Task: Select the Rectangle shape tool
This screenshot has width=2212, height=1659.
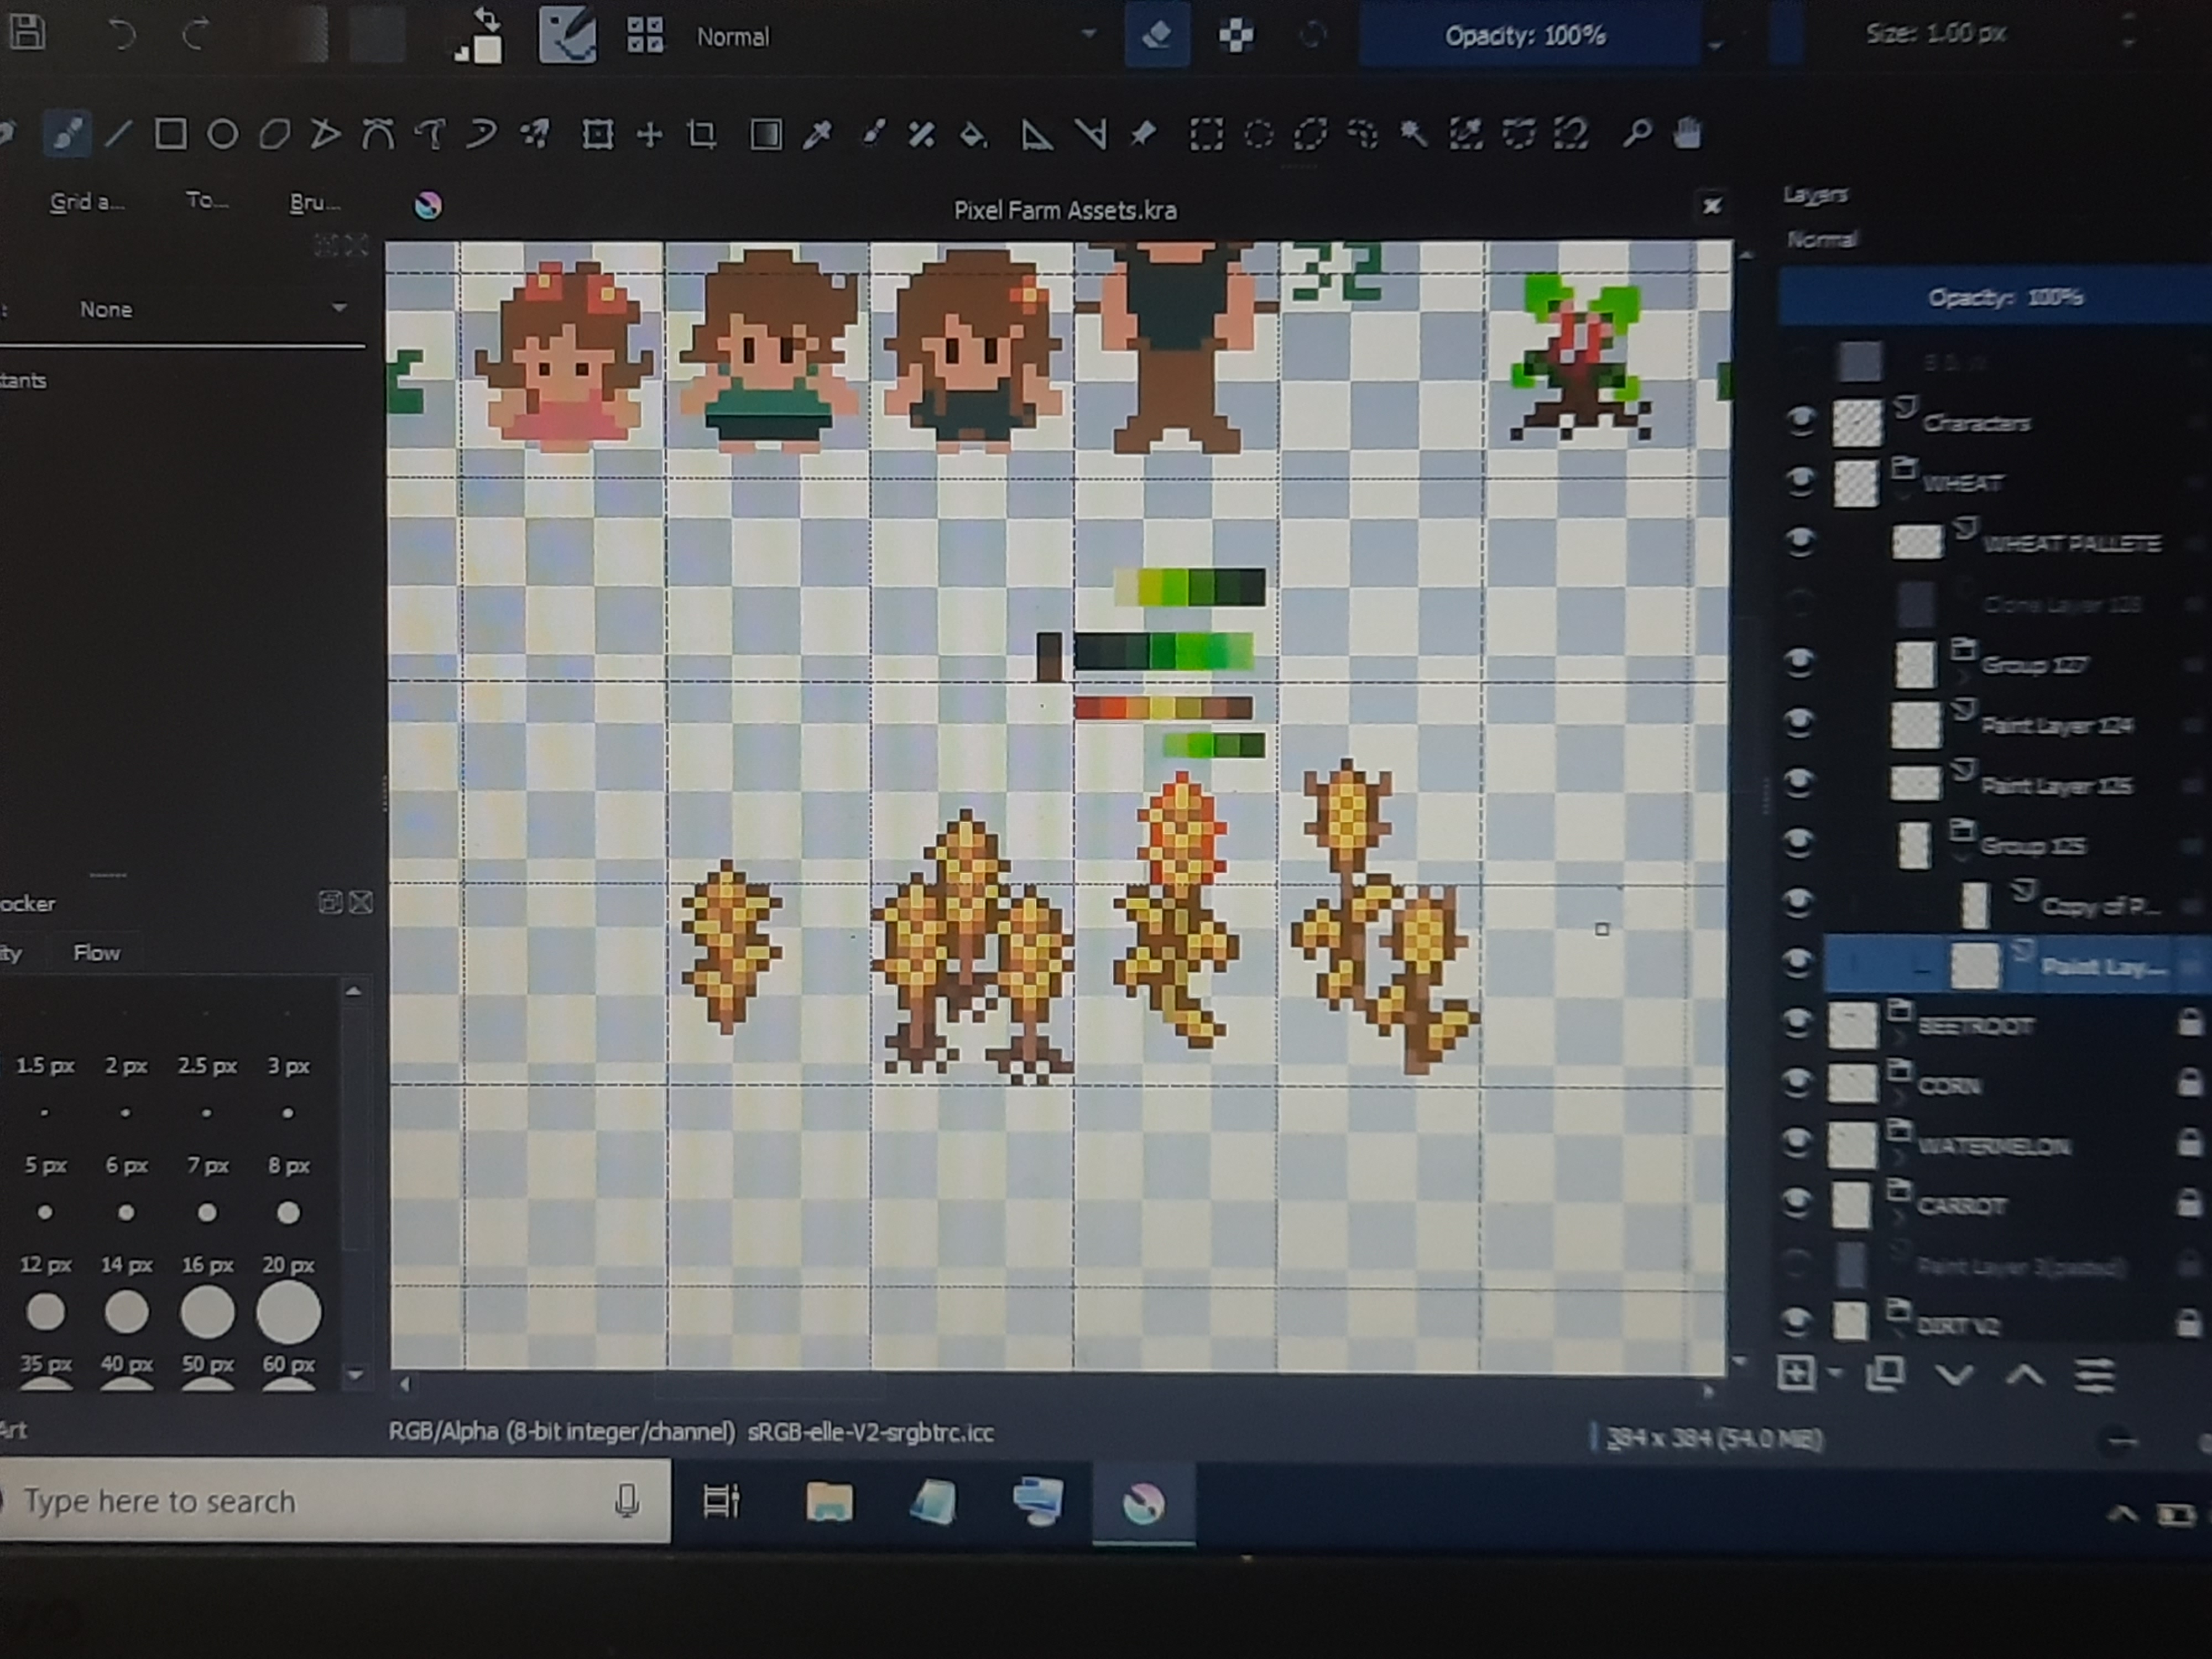Action: (x=171, y=134)
